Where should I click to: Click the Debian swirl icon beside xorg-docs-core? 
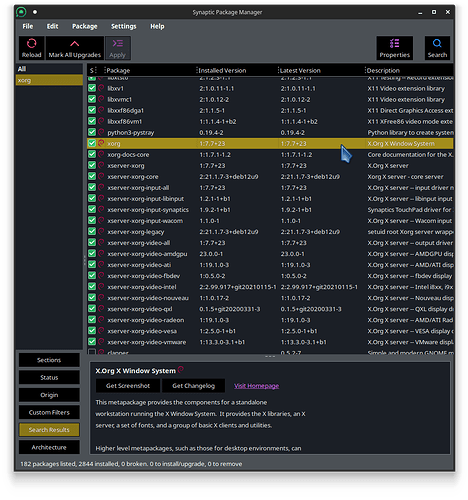(x=101, y=154)
